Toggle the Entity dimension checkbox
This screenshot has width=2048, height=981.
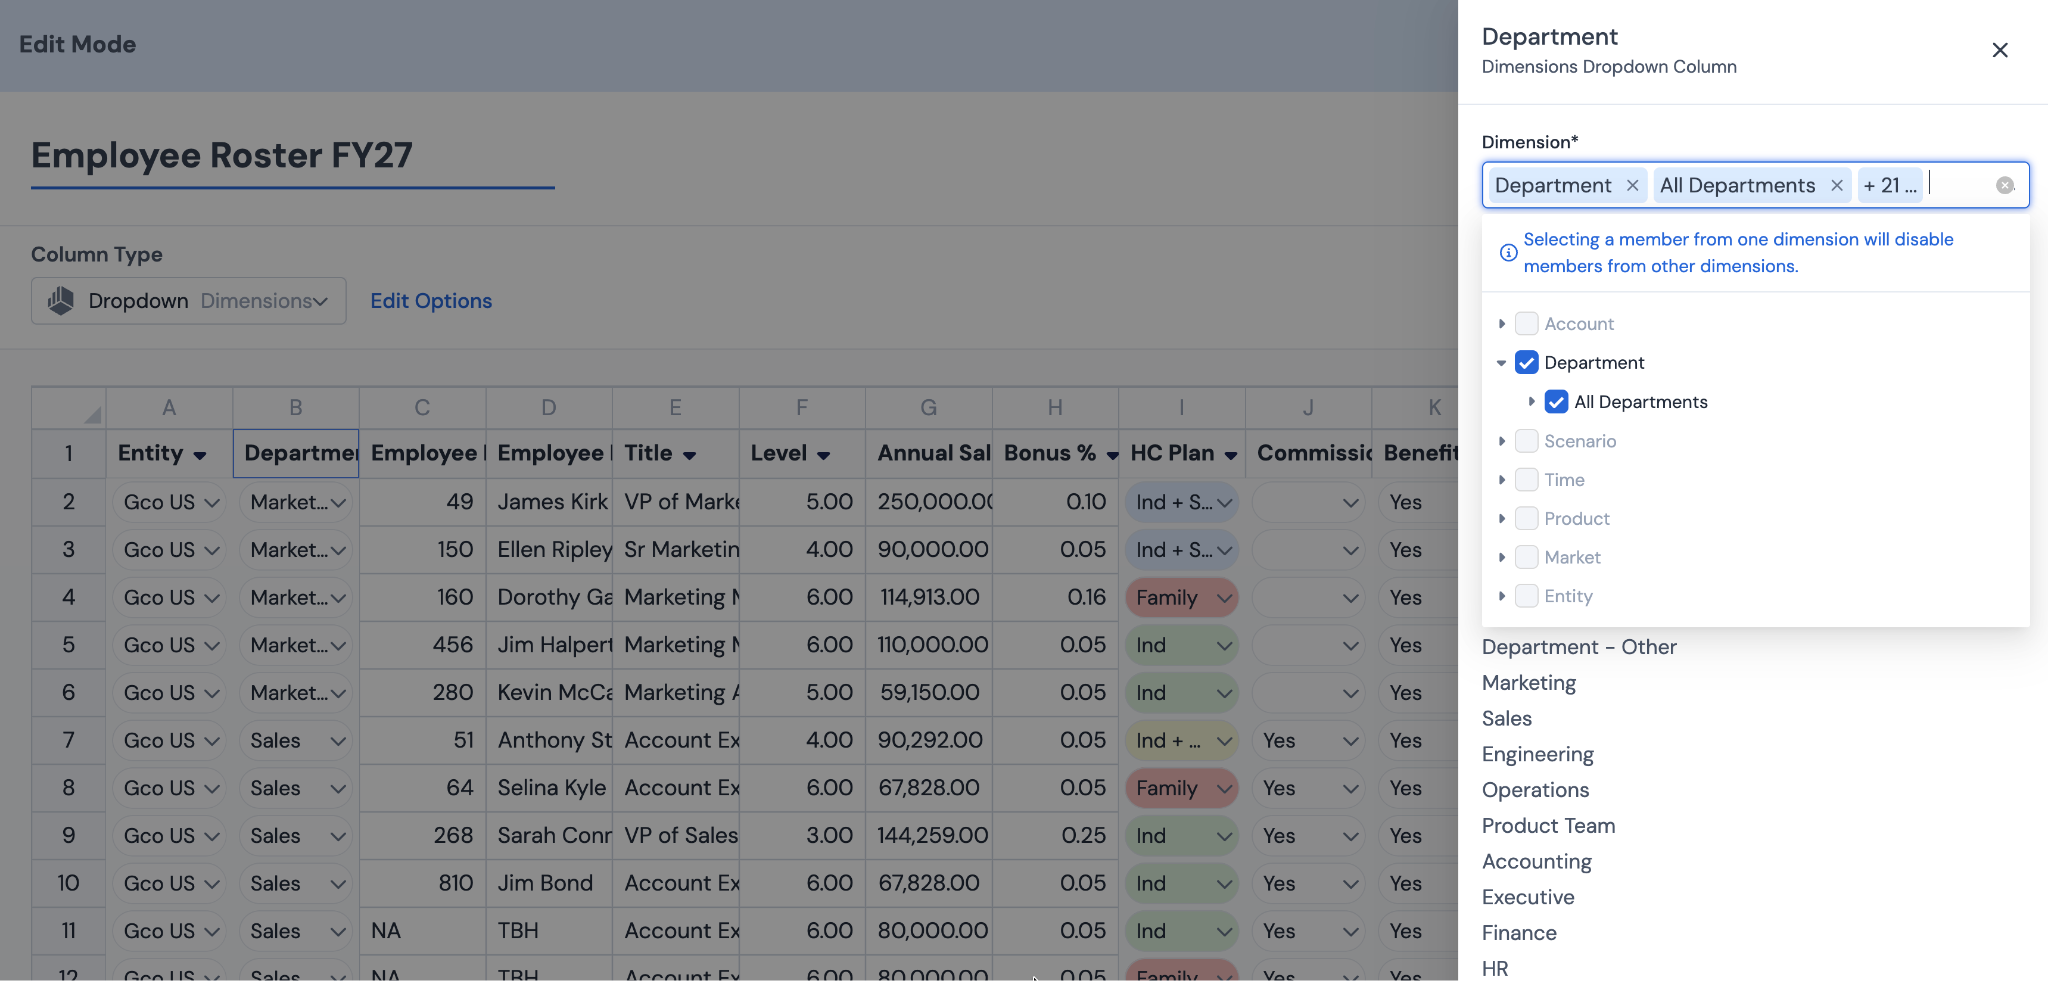1526,596
